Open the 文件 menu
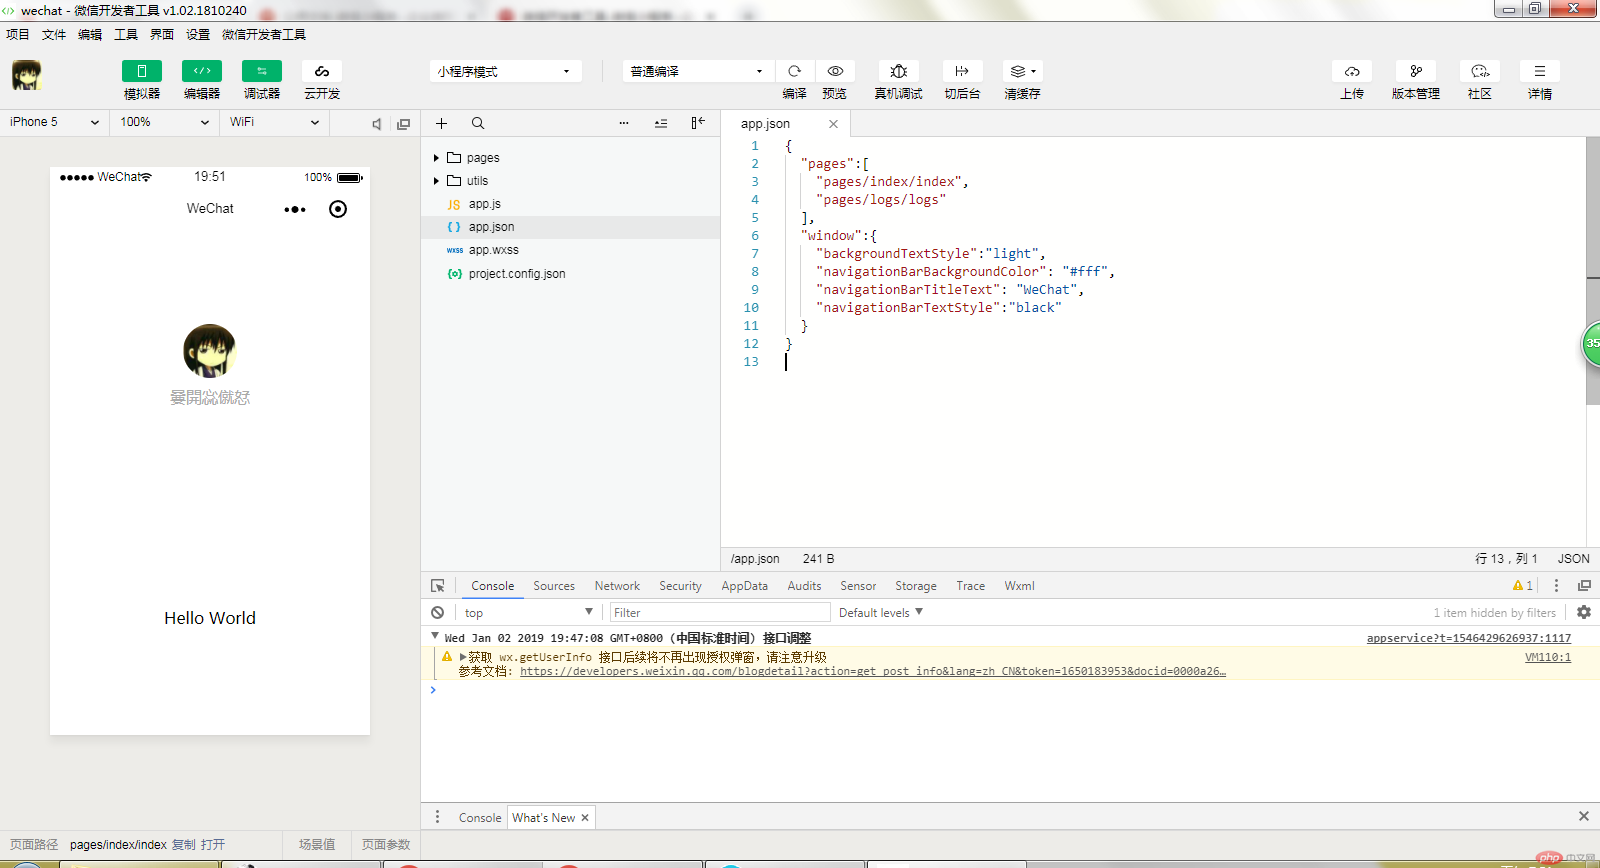Viewport: 1600px width, 868px height. tap(54, 34)
